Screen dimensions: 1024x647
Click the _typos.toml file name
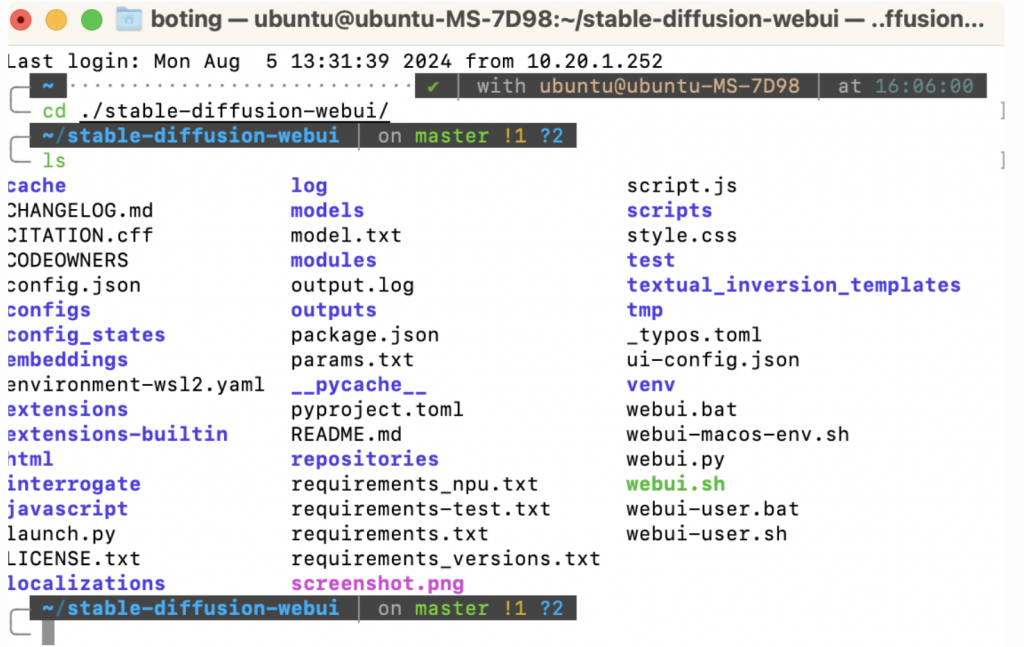(x=694, y=335)
